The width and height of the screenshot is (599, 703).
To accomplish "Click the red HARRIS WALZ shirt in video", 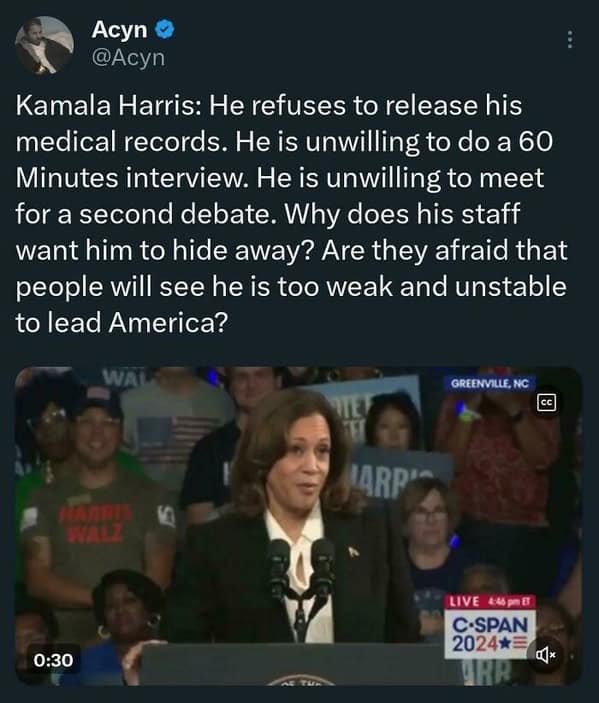I will click(x=95, y=523).
